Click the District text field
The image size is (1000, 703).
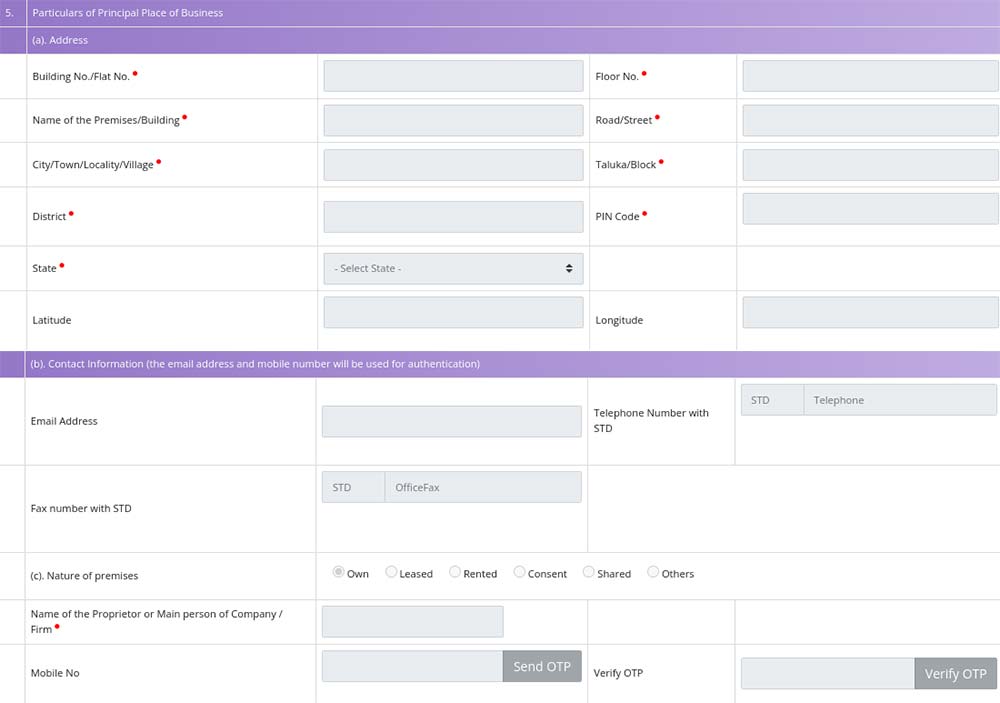pos(453,216)
